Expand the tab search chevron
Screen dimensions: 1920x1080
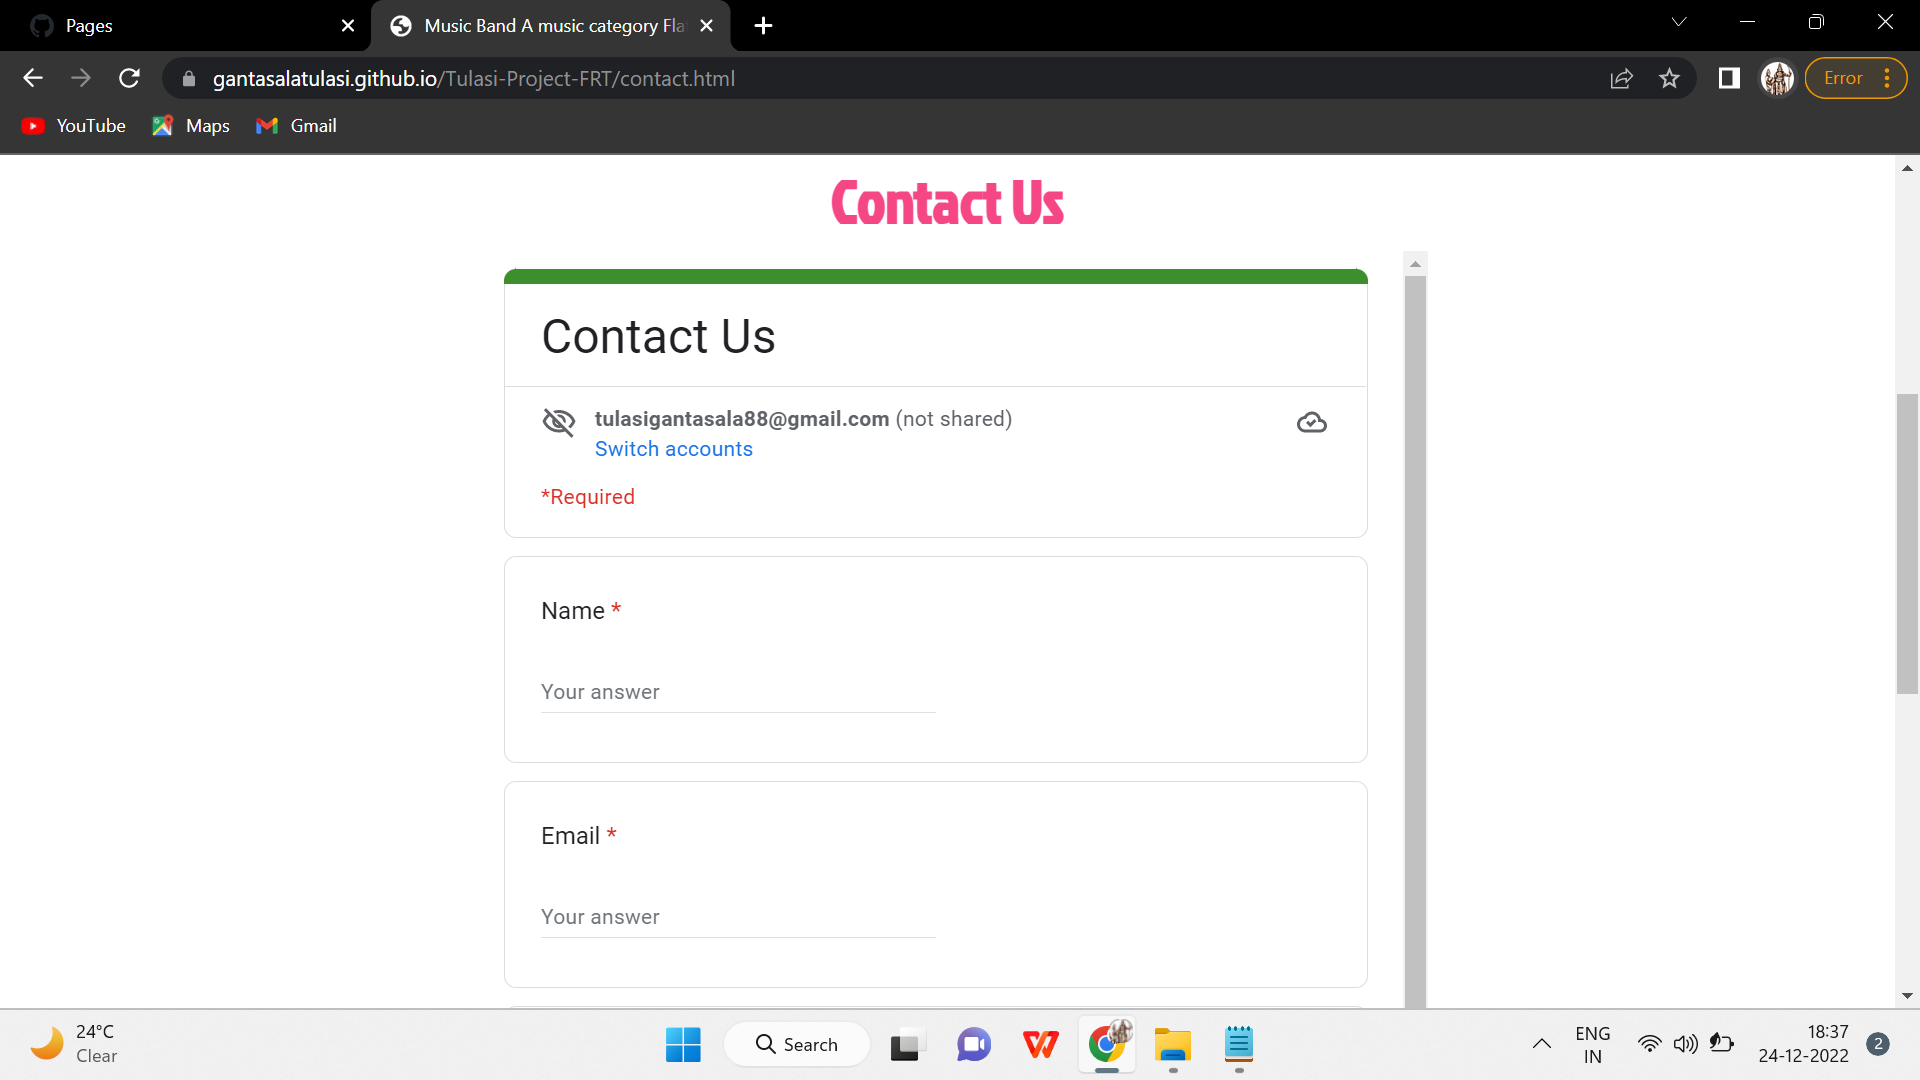1679,21
